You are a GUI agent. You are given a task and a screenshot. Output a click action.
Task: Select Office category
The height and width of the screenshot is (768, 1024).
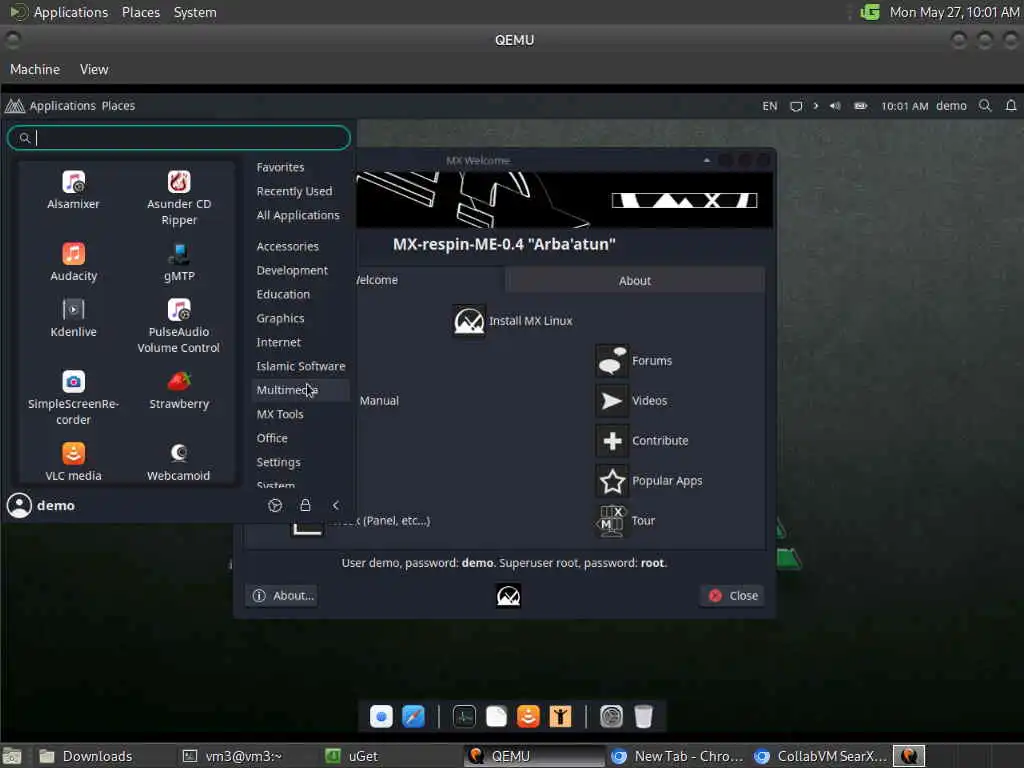(x=272, y=438)
